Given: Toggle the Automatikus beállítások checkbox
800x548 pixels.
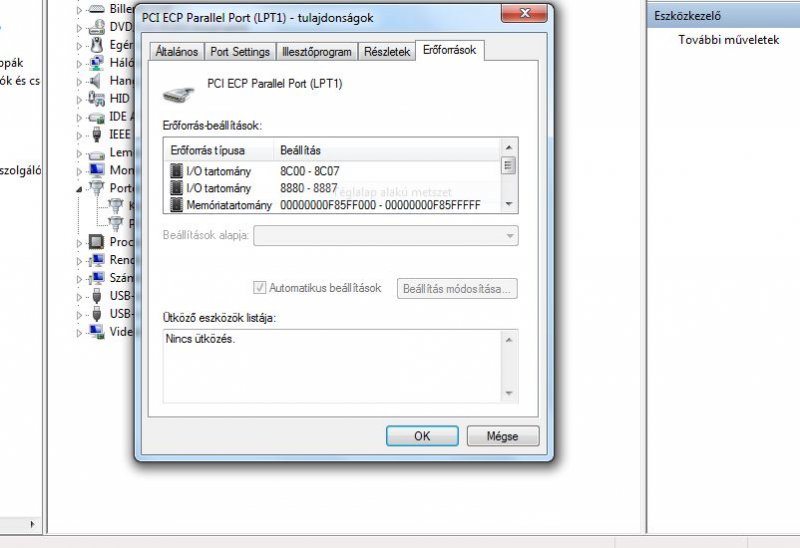Looking at the screenshot, I should click(259, 288).
